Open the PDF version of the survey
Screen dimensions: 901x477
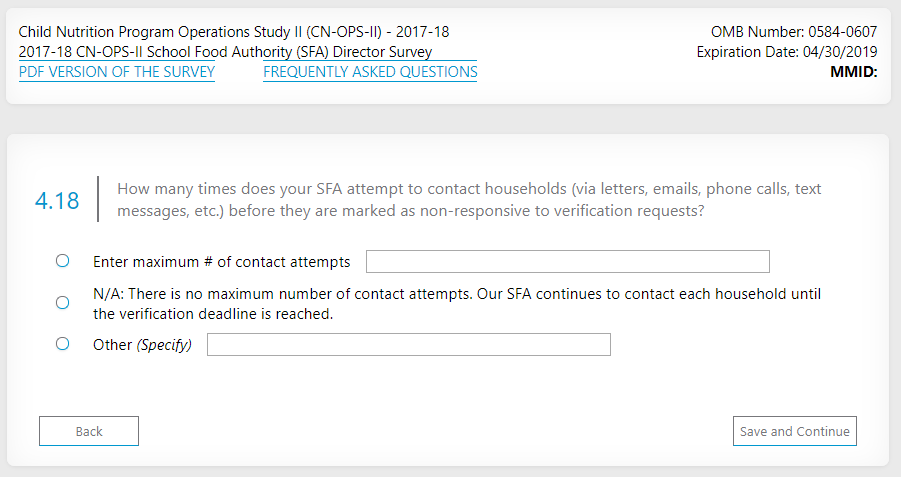click(x=117, y=72)
